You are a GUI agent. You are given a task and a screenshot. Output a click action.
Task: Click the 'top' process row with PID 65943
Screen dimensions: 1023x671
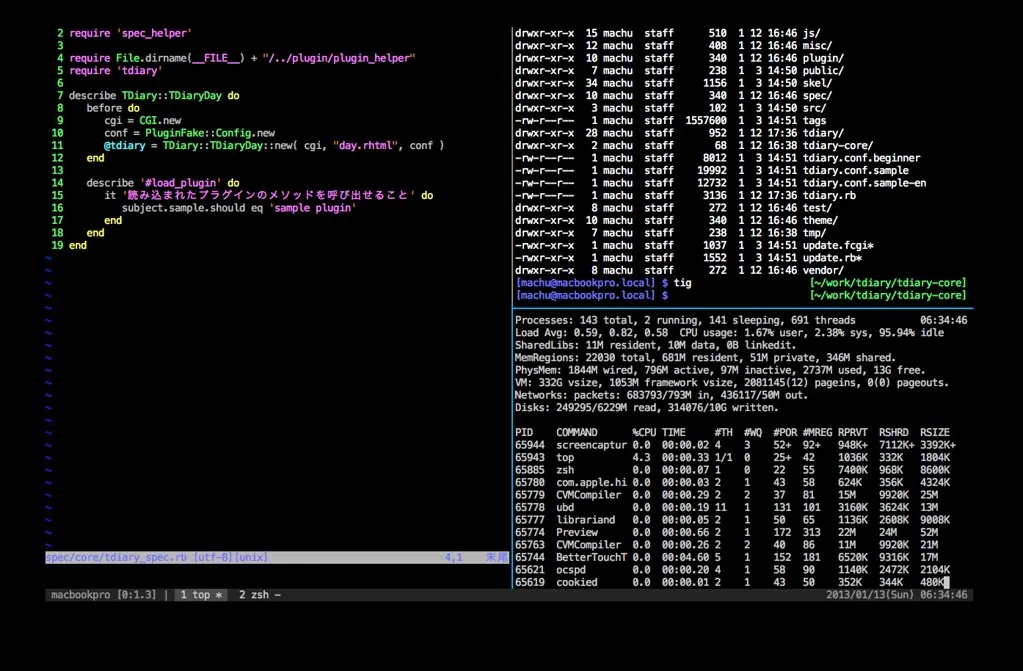click(x=732, y=458)
